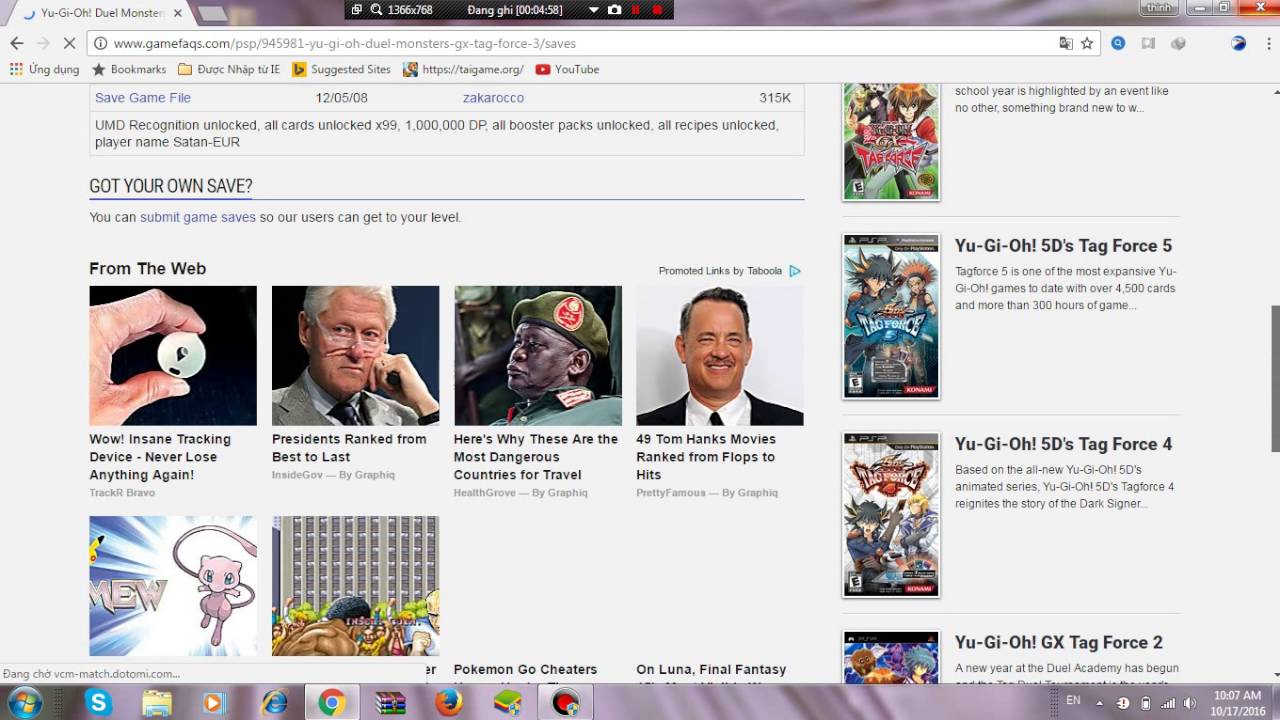Open Yu-Gi-Oh! 5D's Tag Force 5 title
Screen dimensions: 1280x720
pos(1063,246)
